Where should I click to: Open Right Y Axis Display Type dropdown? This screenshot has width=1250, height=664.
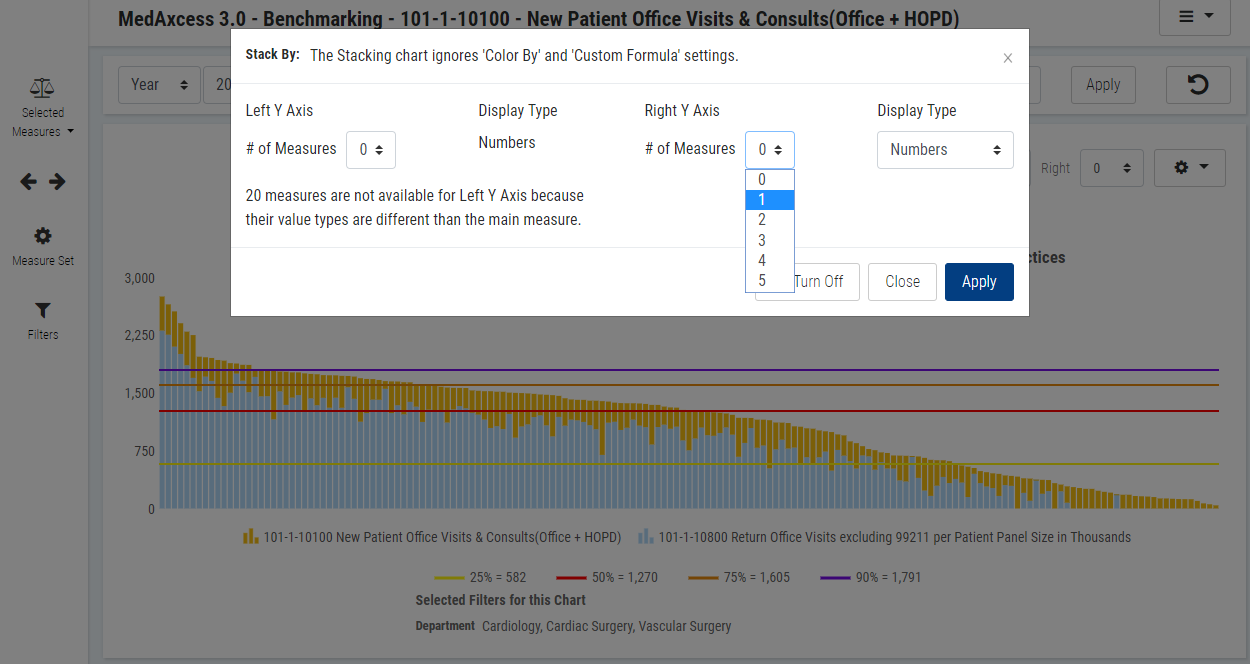(945, 150)
